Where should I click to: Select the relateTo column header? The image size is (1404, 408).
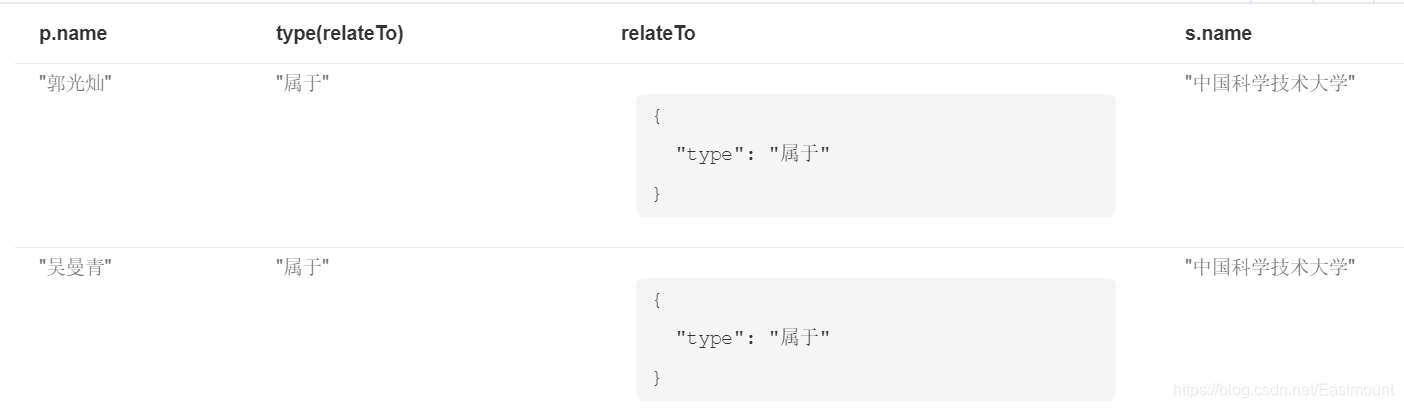click(658, 34)
